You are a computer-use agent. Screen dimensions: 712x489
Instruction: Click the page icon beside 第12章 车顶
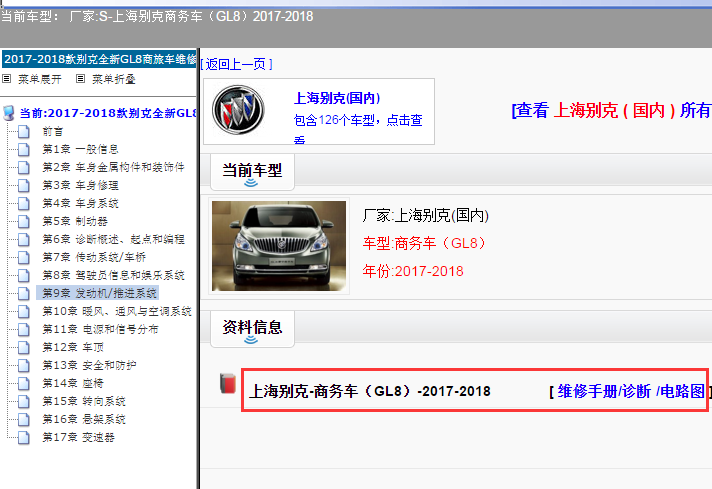24,347
